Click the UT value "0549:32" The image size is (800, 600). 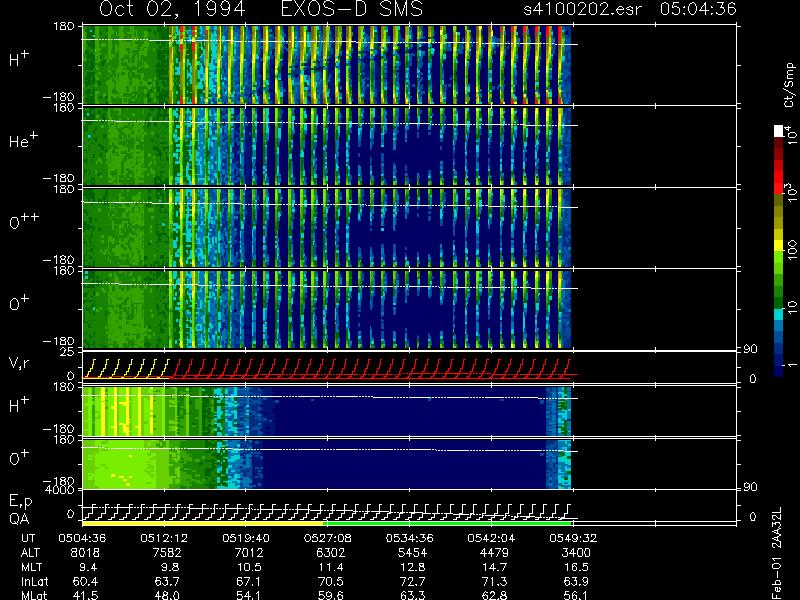573,538
